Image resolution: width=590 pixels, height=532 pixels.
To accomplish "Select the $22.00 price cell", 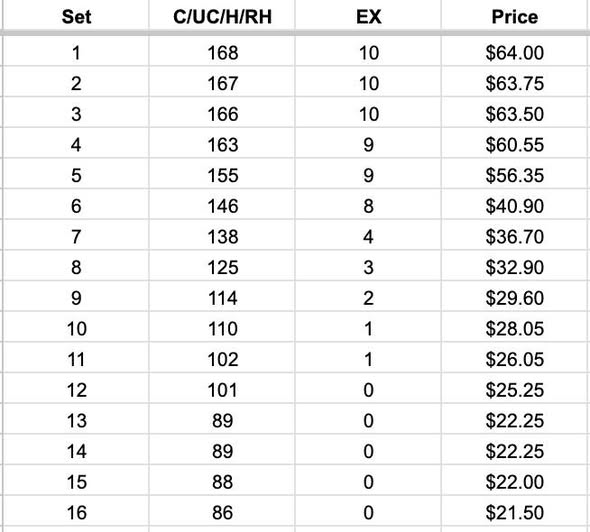I will point(515,482).
